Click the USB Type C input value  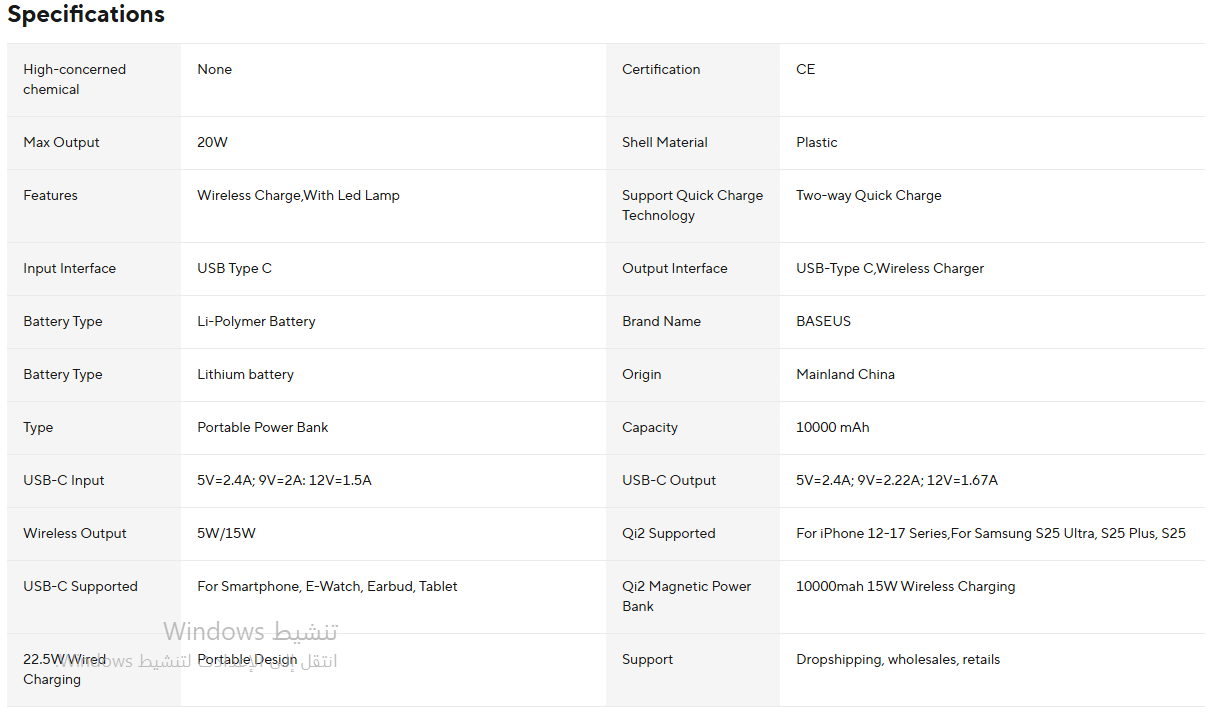pyautogui.click(x=234, y=268)
